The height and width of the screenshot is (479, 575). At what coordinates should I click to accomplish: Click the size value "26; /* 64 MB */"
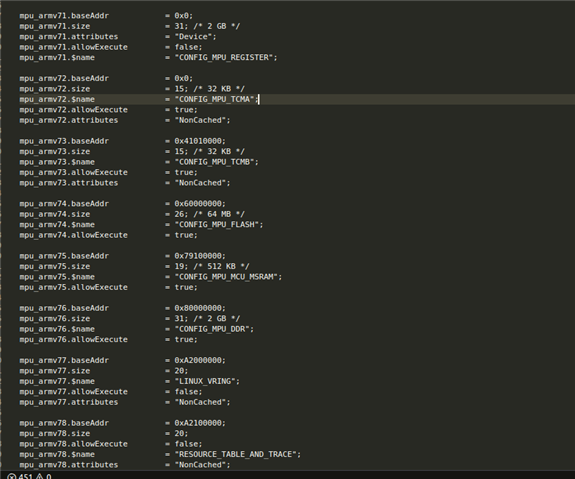point(210,215)
